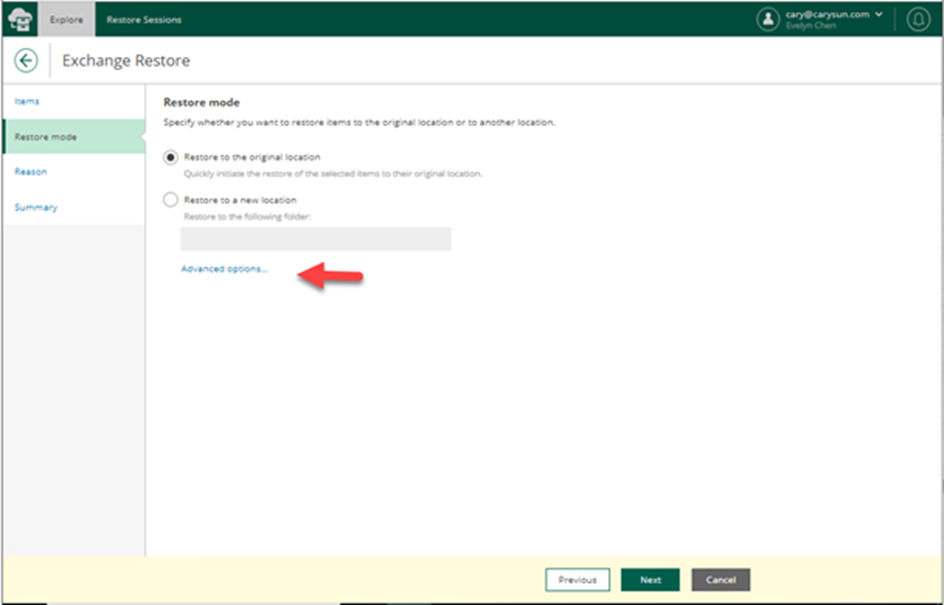Open the notifications bell icon
The height and width of the screenshot is (605, 944).
[918, 19]
